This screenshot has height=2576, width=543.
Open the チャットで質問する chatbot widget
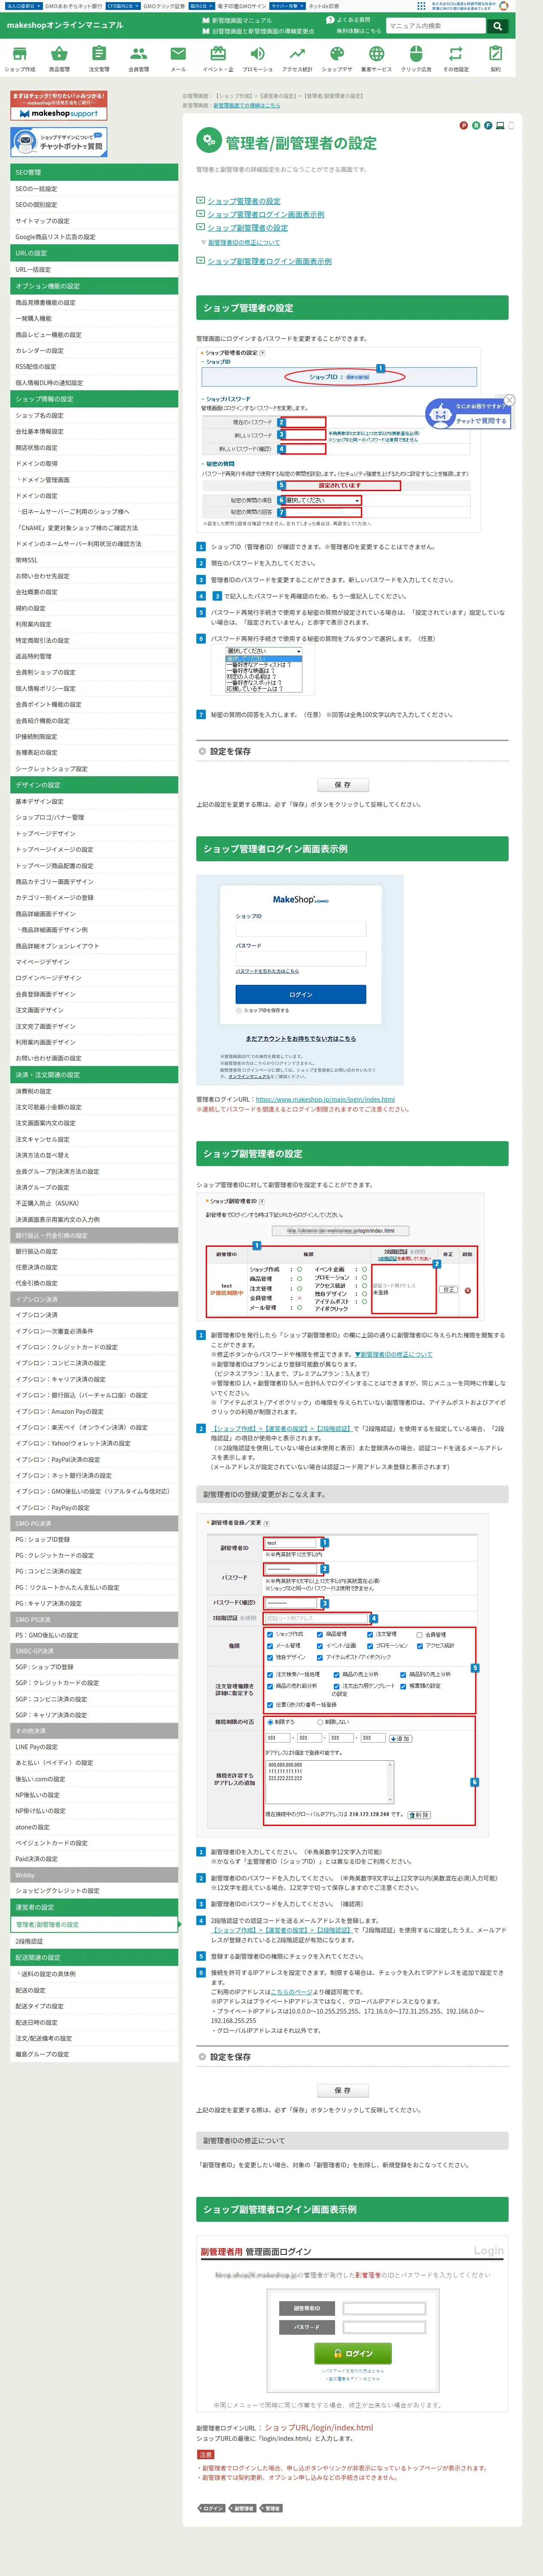467,413
